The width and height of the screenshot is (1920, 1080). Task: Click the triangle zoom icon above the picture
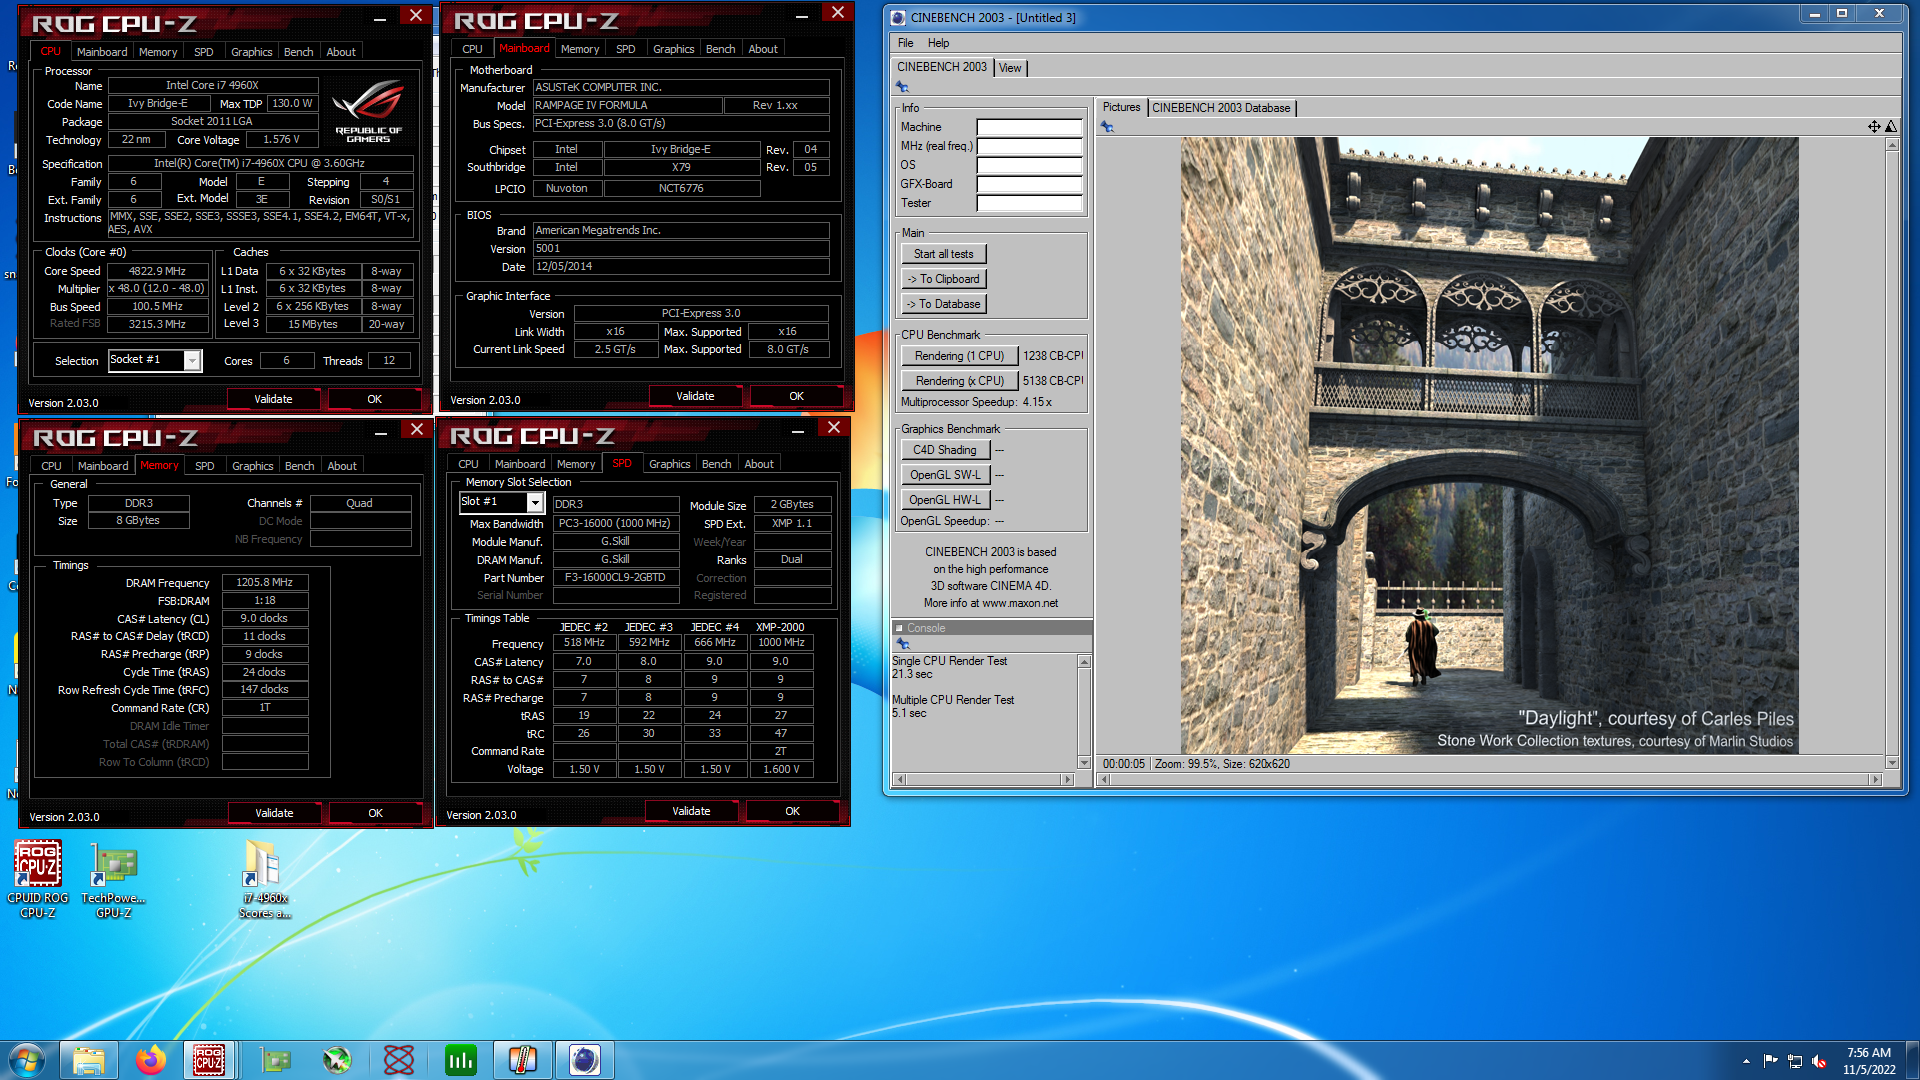[1890, 126]
